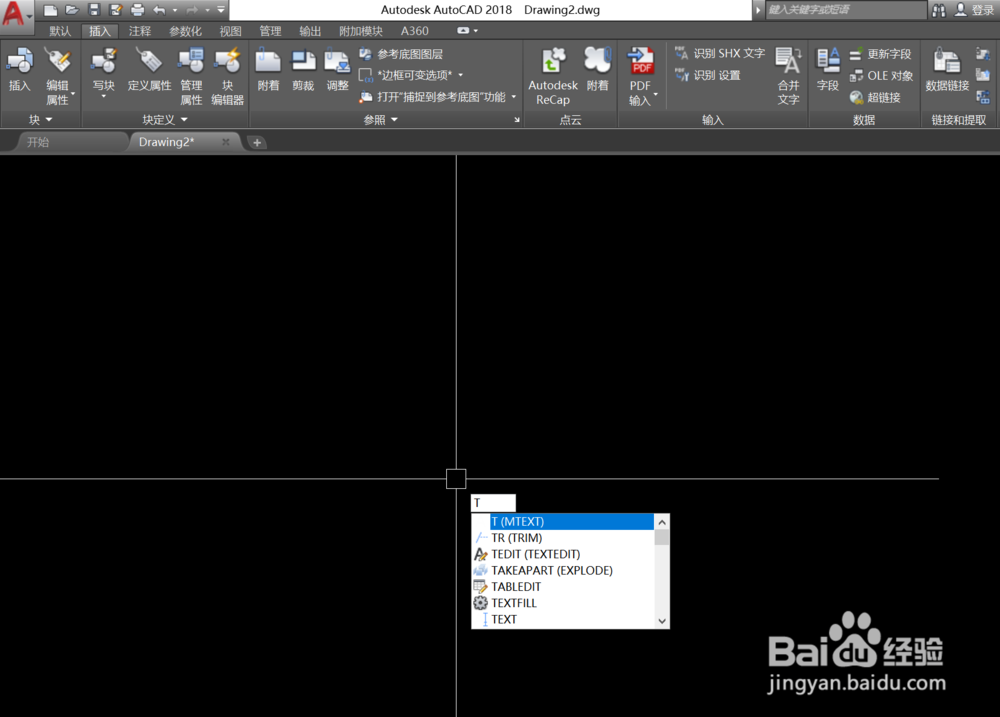Select TEDIT (TEXTEDIT) command suggestion
Screen dimensions: 1000x717
click(x=563, y=554)
